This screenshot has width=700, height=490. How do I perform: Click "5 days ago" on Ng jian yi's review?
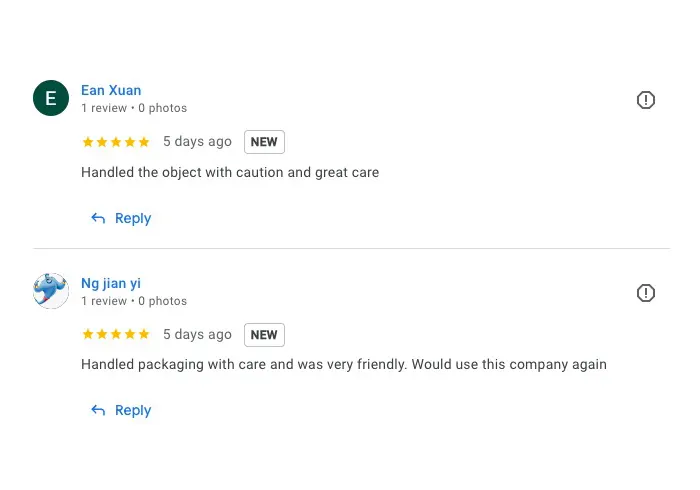(197, 334)
